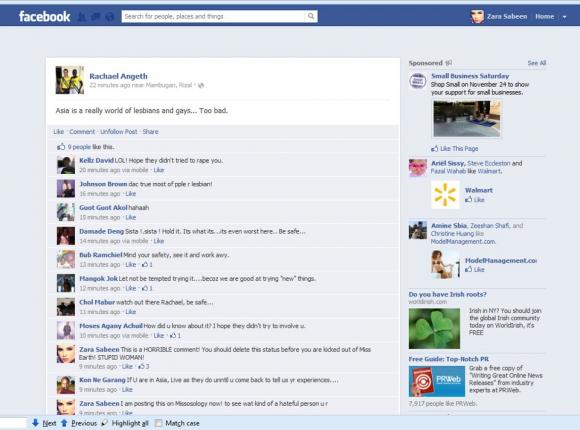Screen dimensions: 580x430
Task: Expand the account dropdown arrow beside Home
Action: [x=564, y=17]
